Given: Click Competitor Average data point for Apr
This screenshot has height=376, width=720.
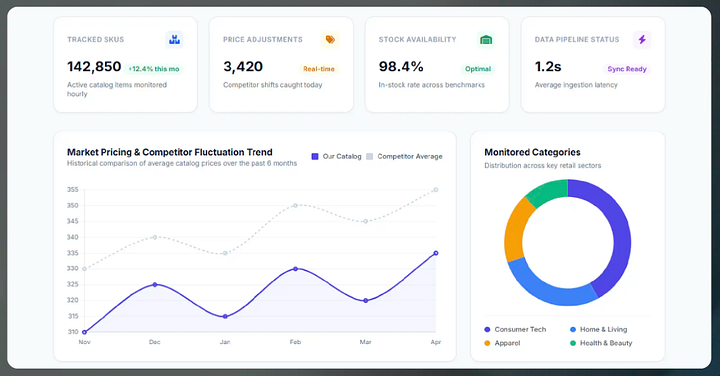Looking at the screenshot, I should 436,190.
